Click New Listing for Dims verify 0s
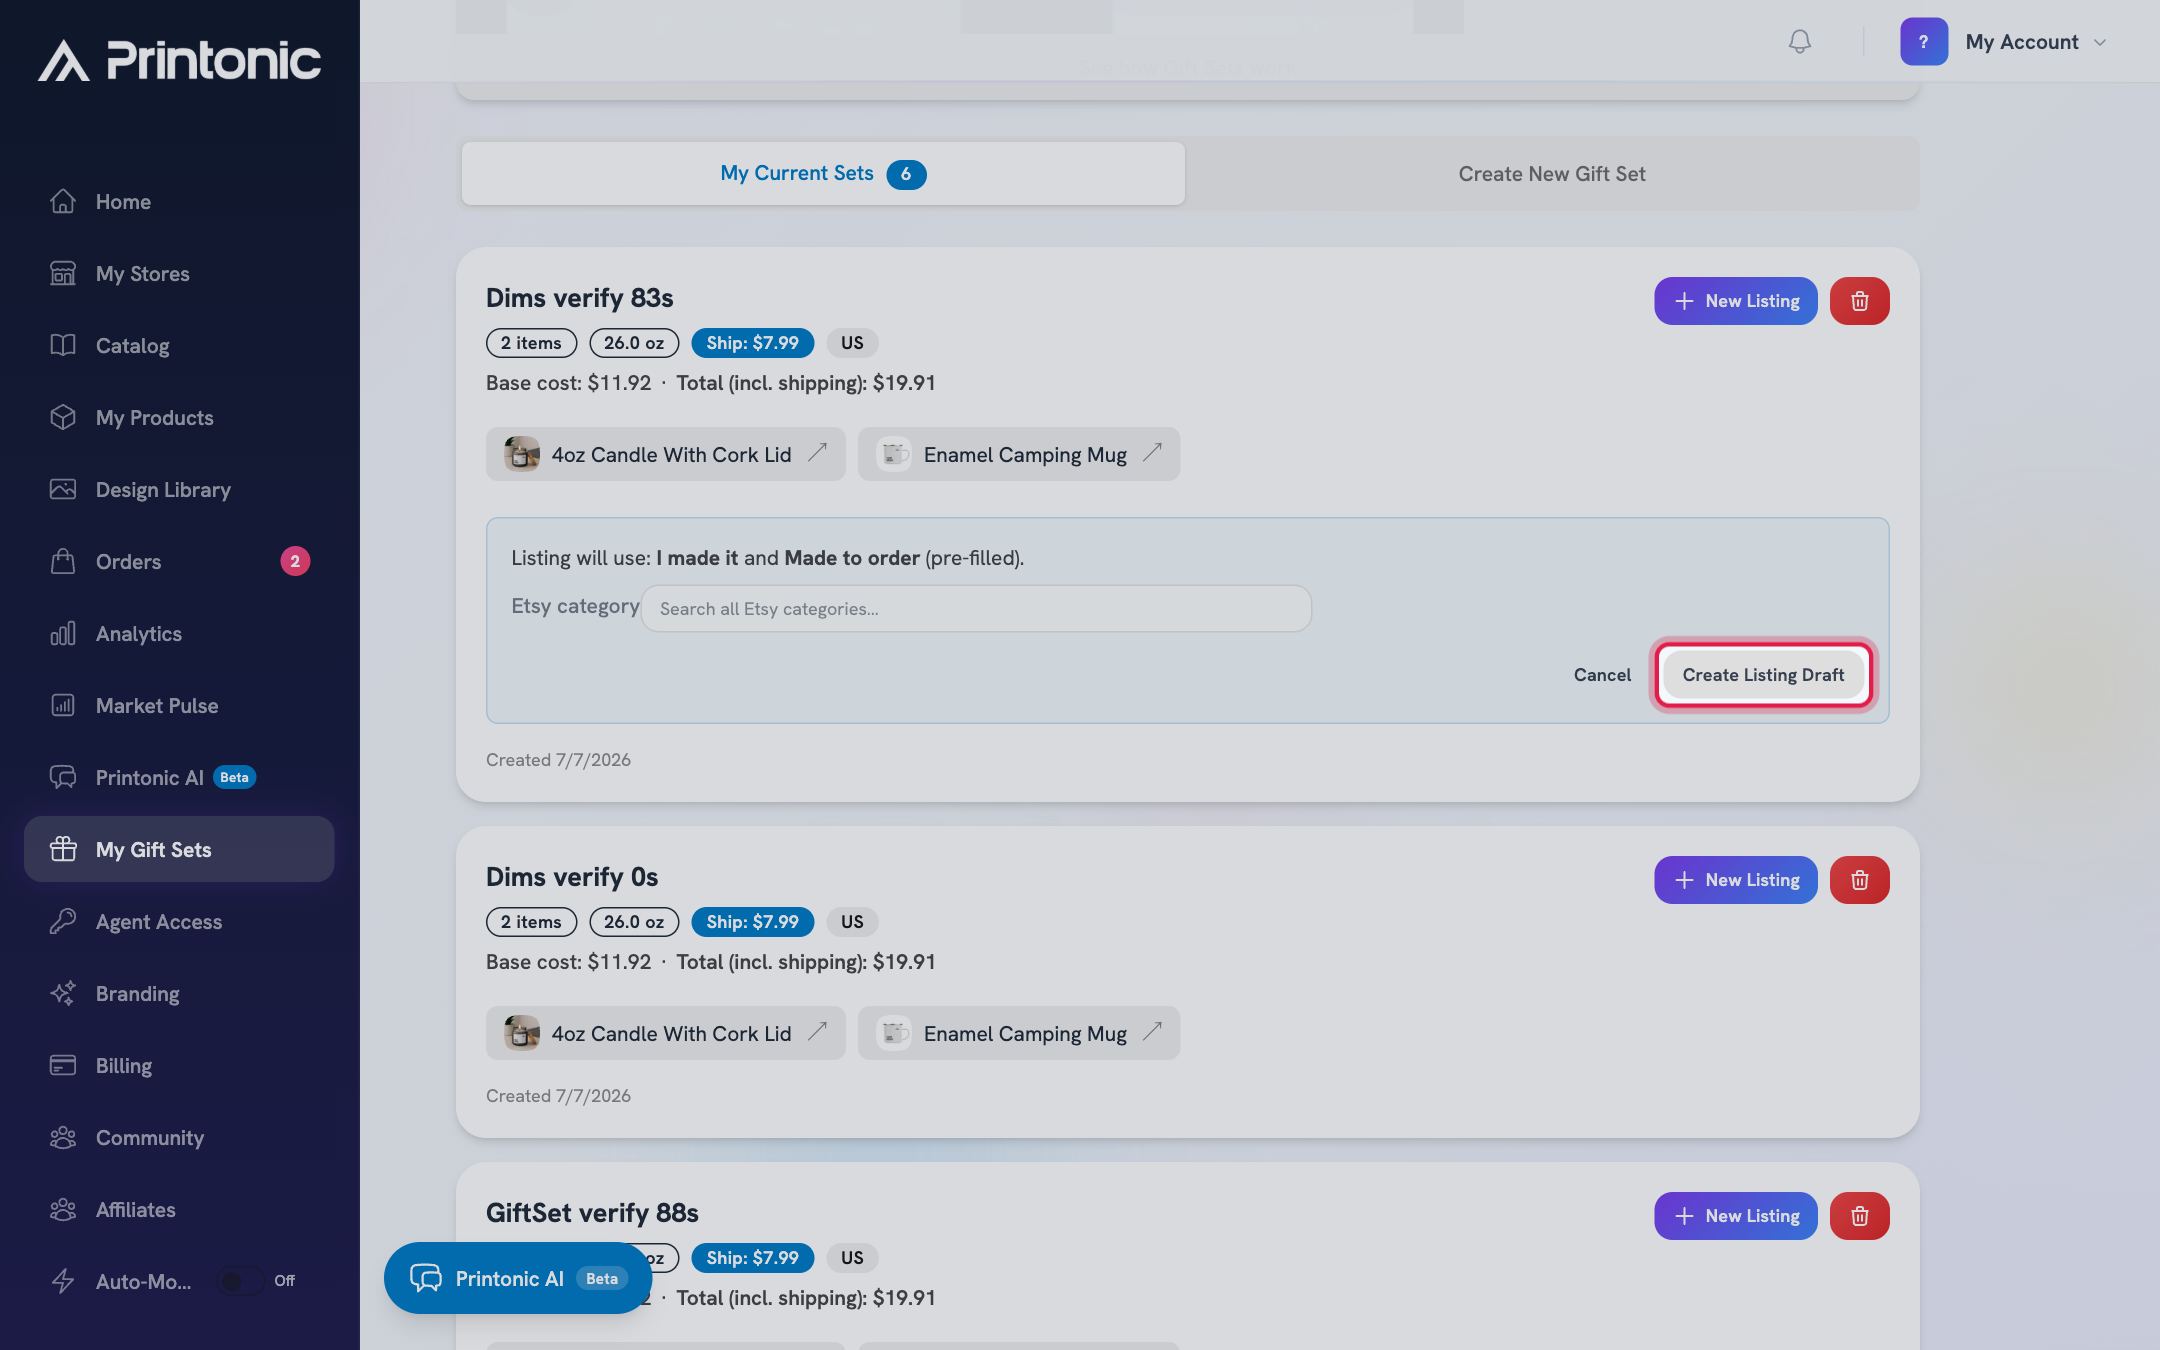2160x1350 pixels. pos(1736,880)
